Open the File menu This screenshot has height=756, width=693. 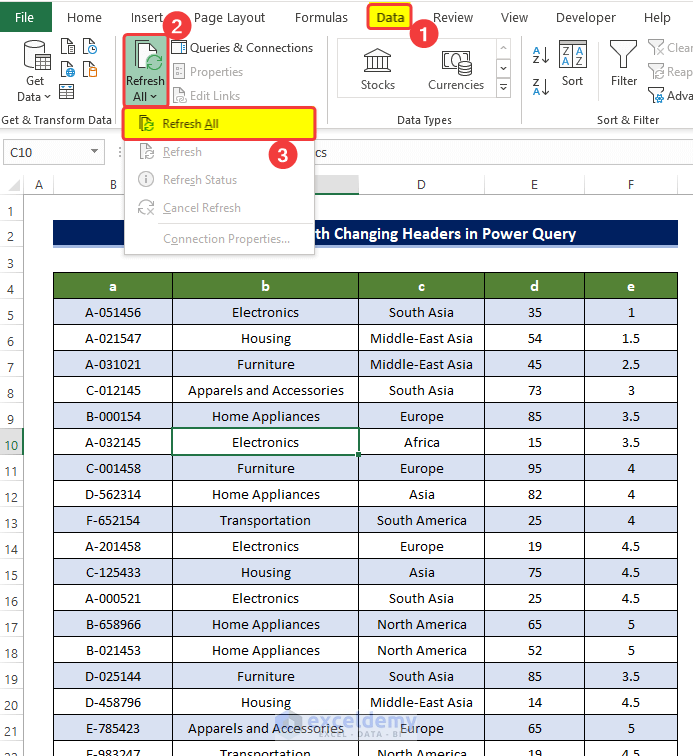coord(25,17)
